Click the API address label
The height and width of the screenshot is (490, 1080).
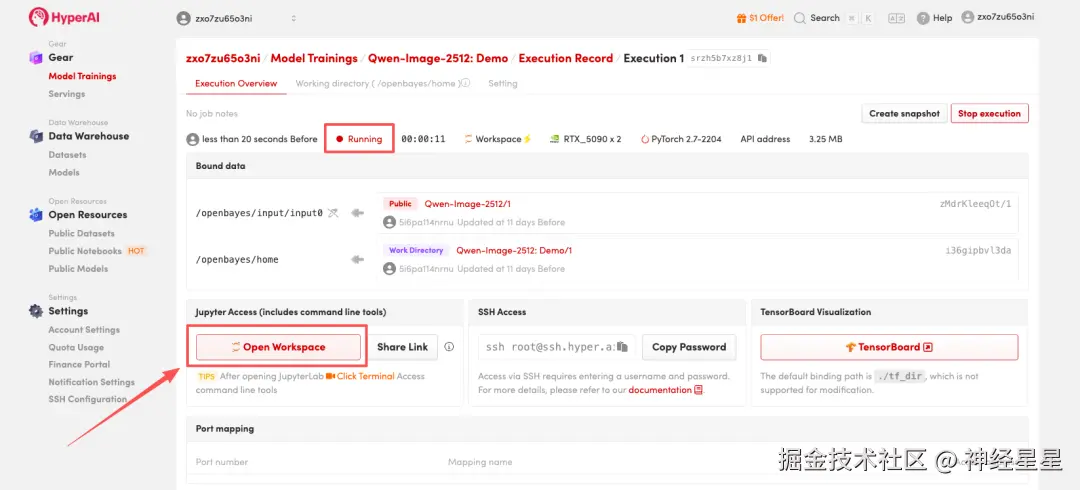[765, 139]
